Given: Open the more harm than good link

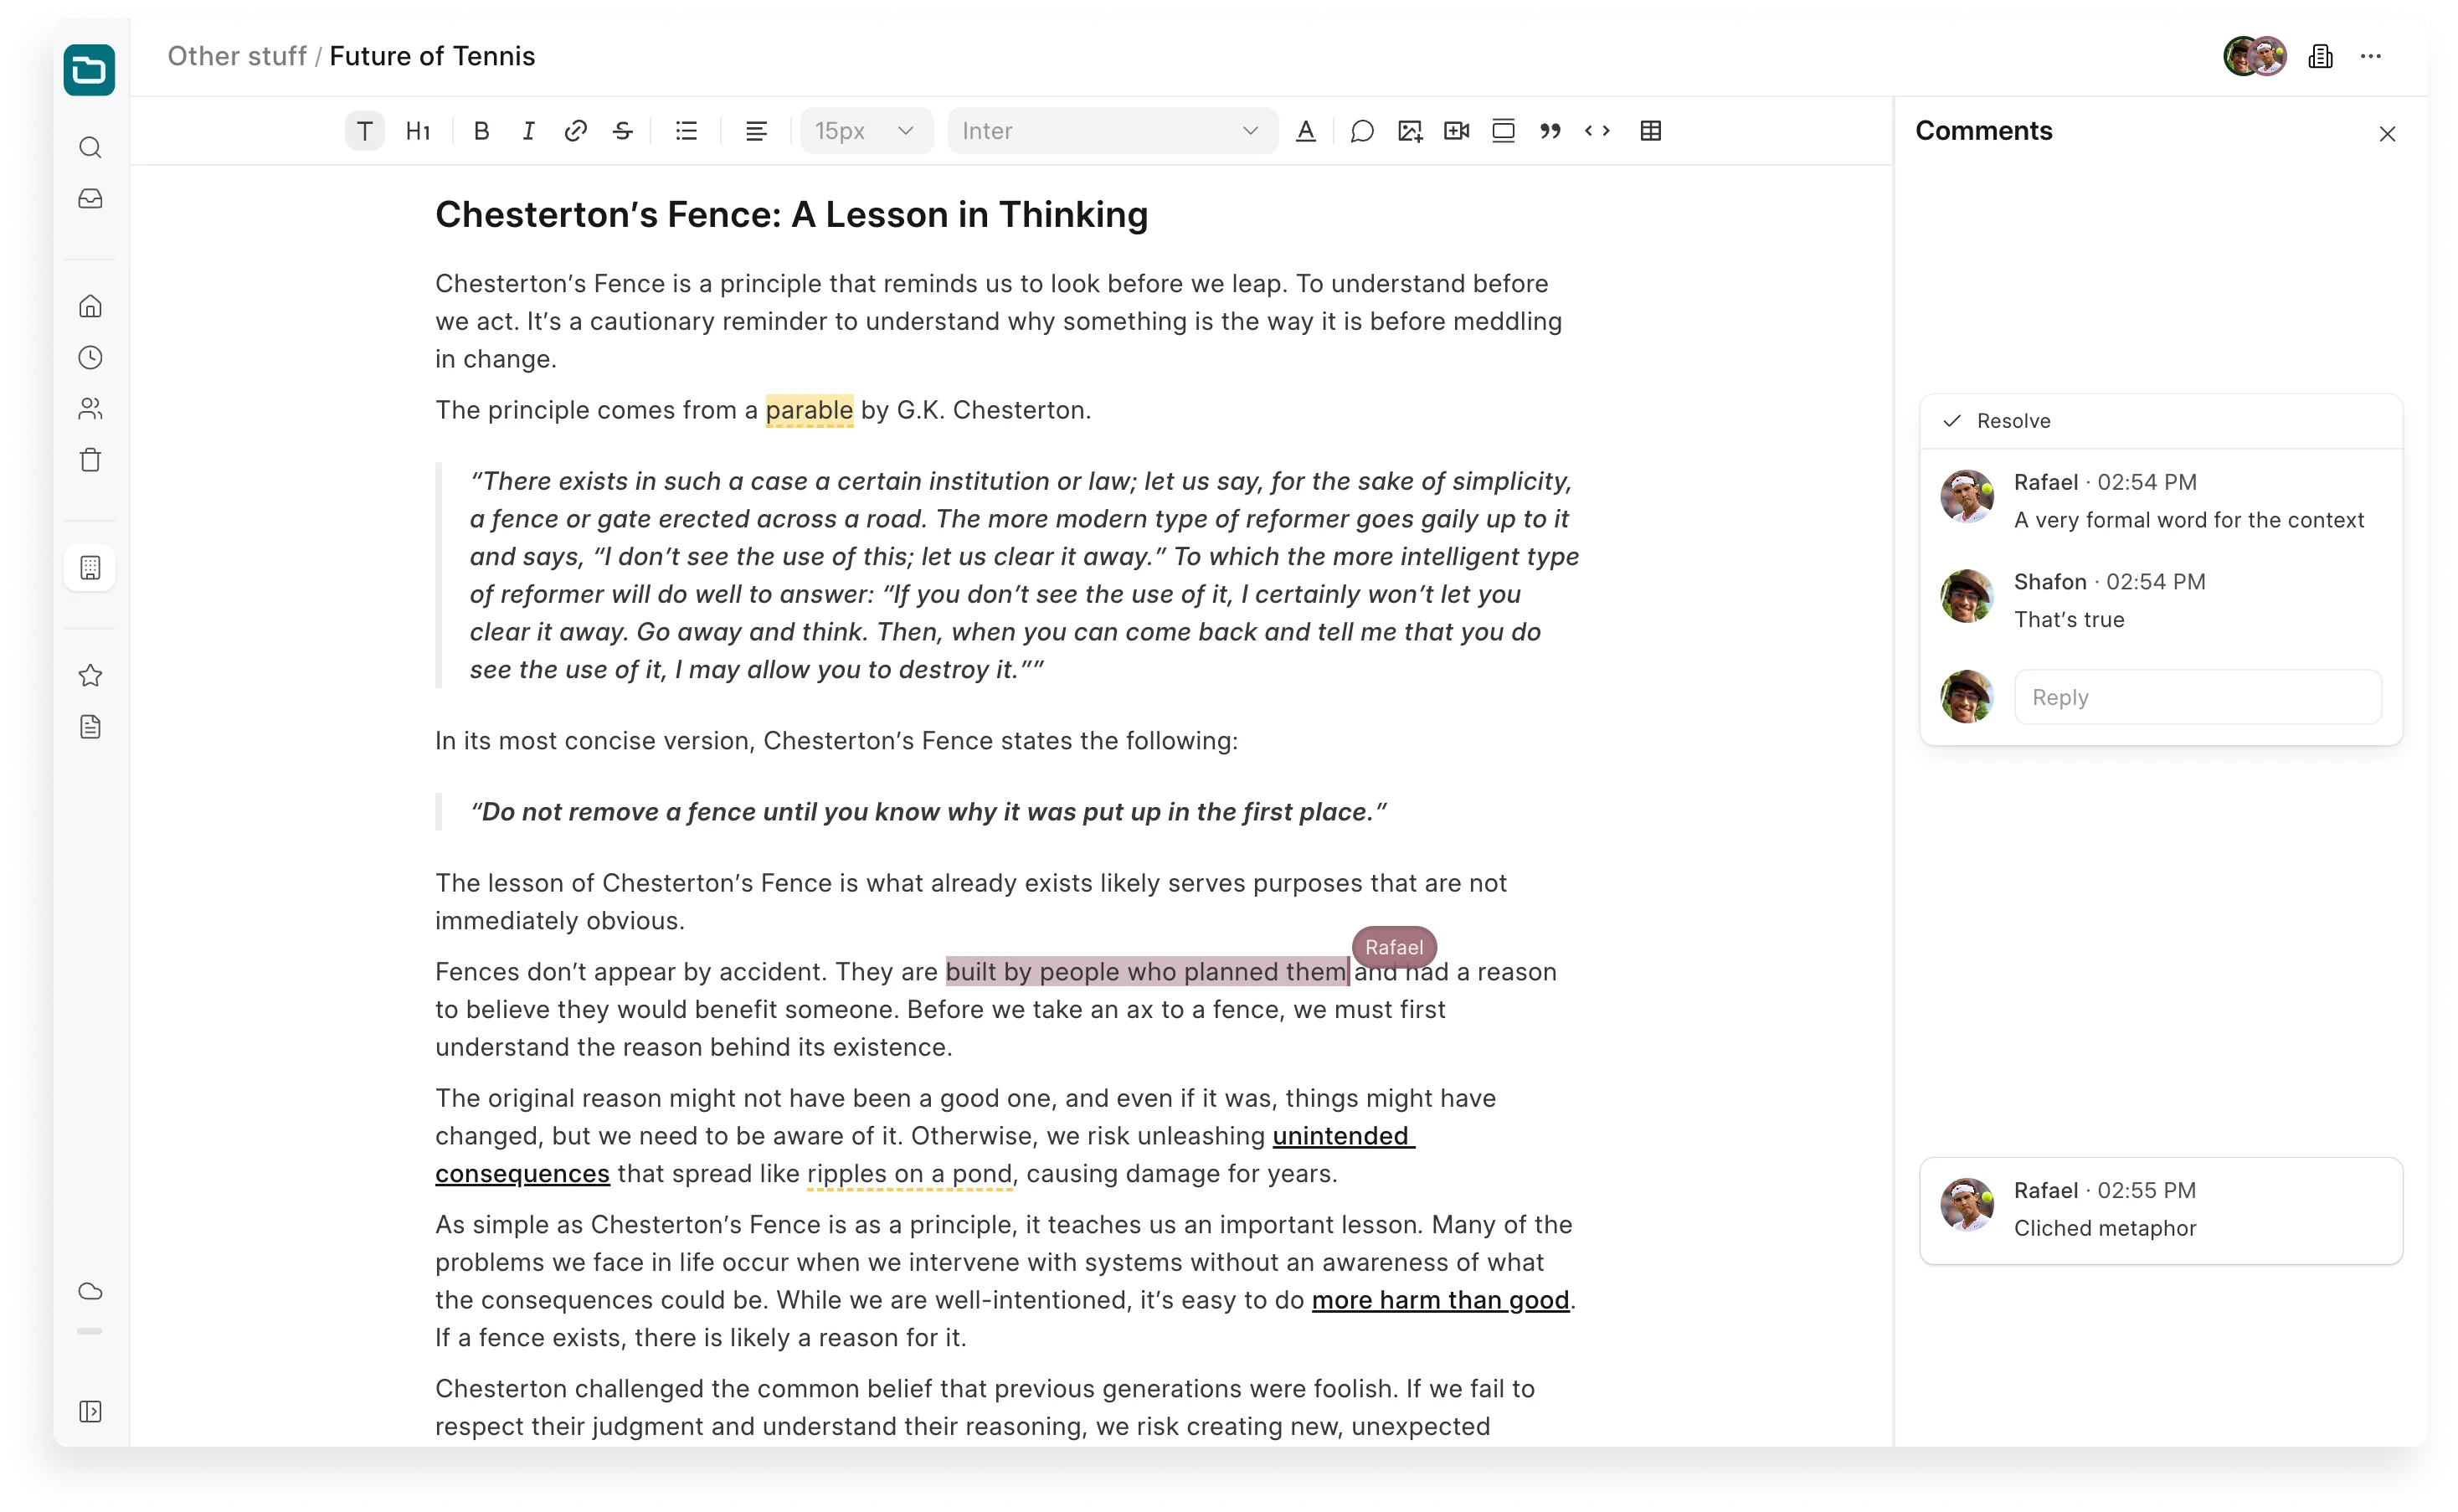Looking at the screenshot, I should [1439, 1300].
